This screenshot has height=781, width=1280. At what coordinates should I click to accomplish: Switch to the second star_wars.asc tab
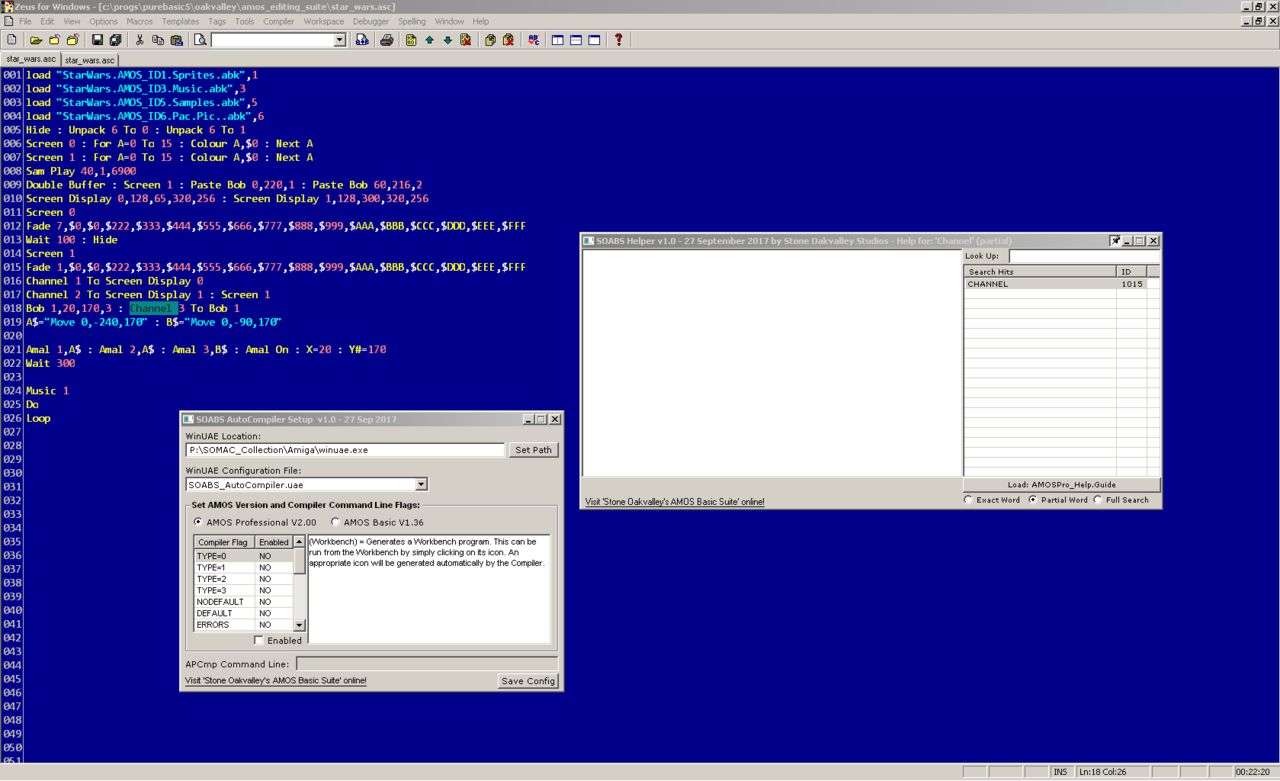pos(90,60)
